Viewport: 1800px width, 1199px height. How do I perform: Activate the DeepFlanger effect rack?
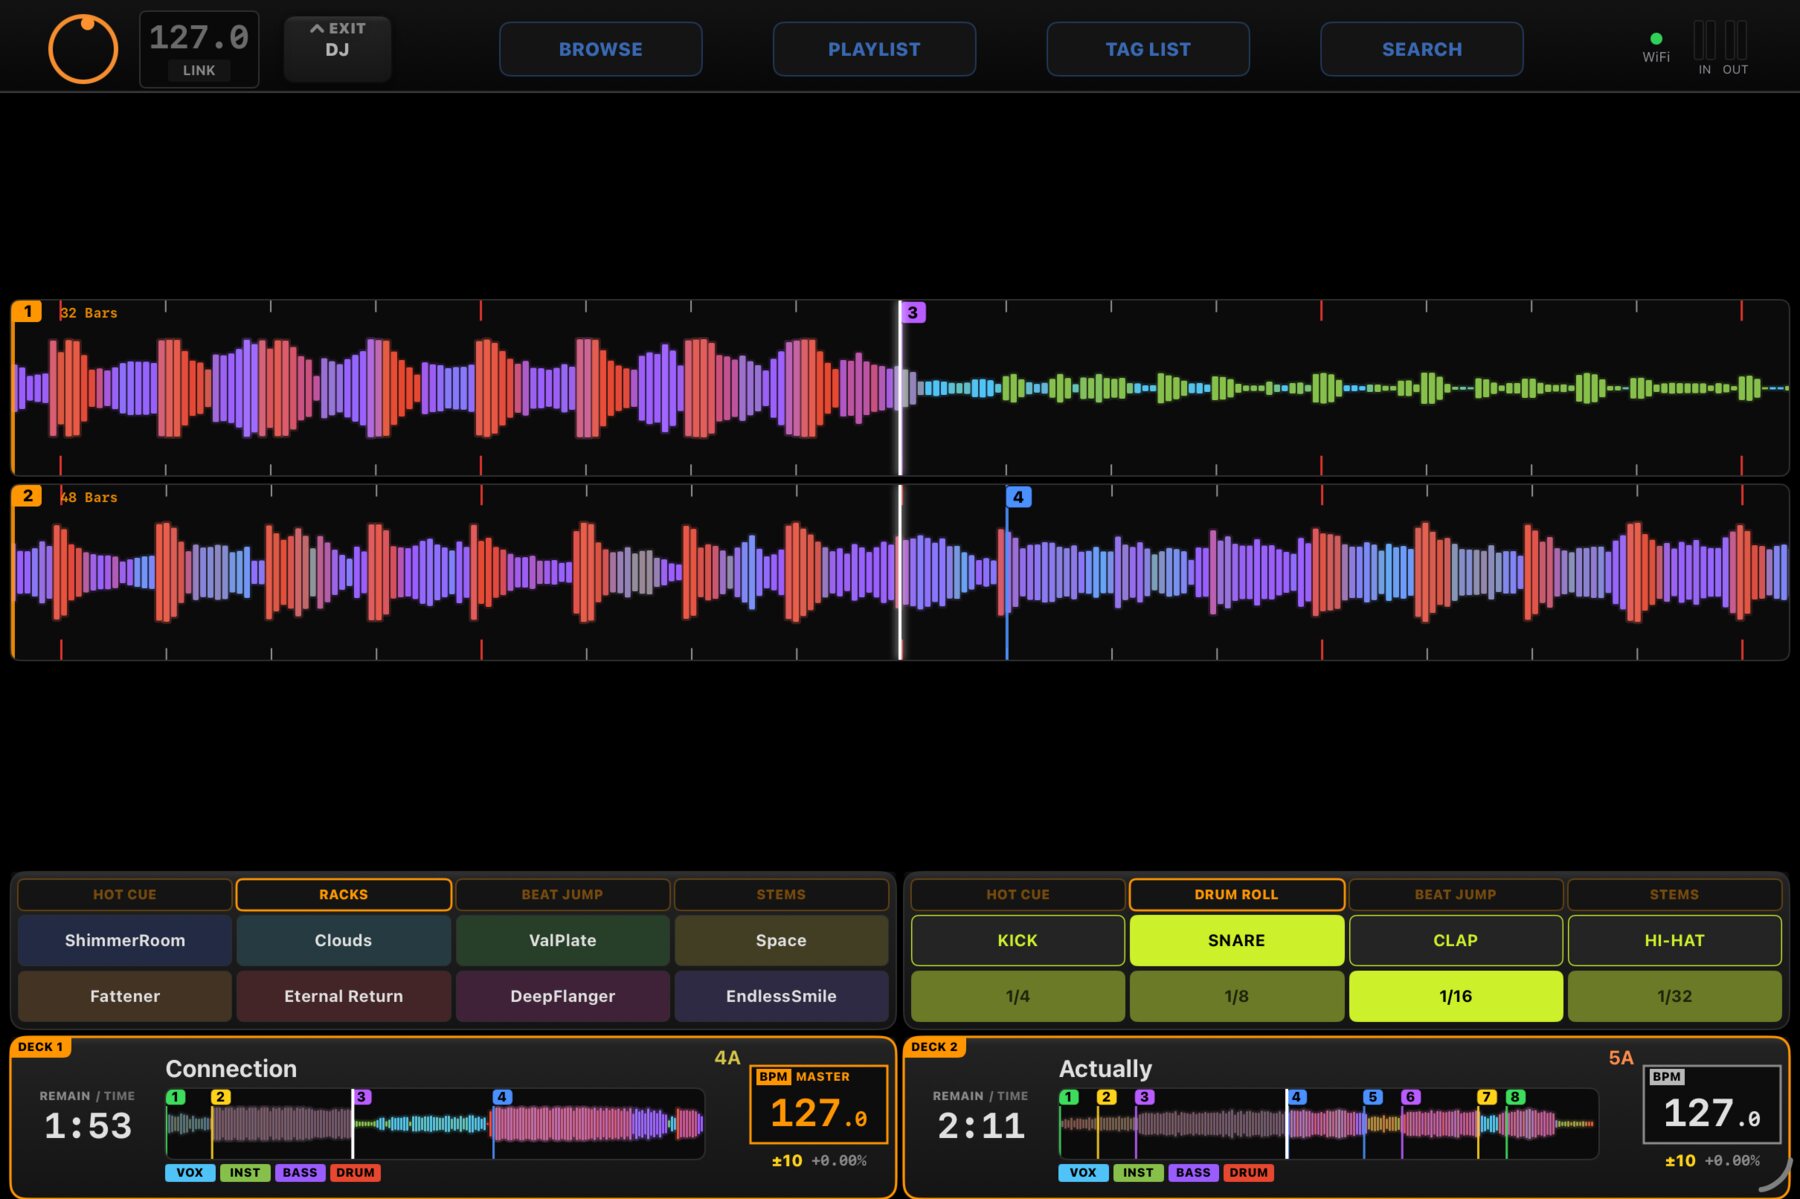(x=562, y=996)
